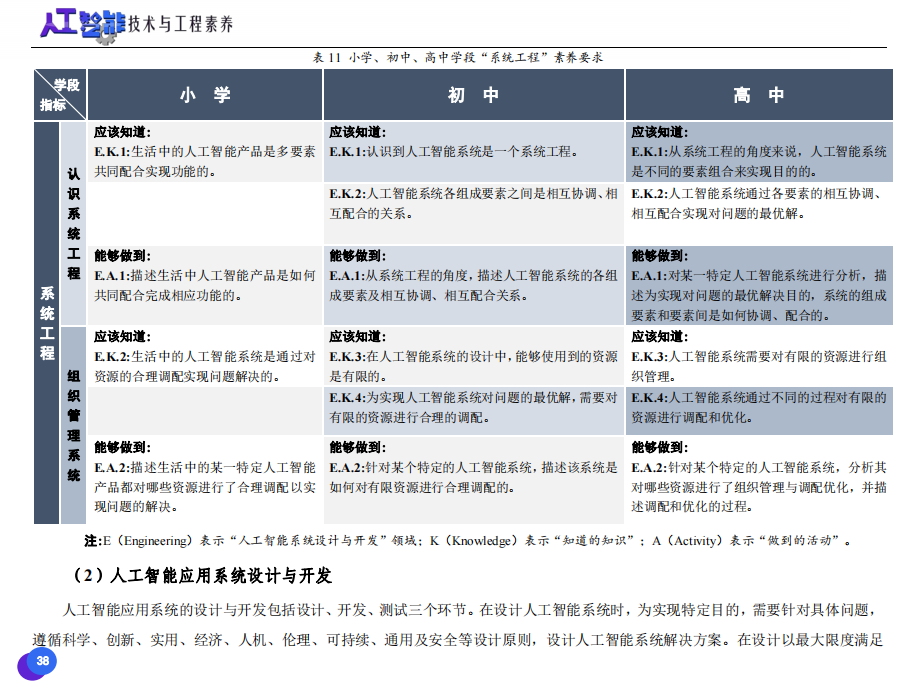The width and height of the screenshot is (904, 697).
Task: Click the 高中 E.K.4 cell about 调配和优化
Action: click(758, 407)
